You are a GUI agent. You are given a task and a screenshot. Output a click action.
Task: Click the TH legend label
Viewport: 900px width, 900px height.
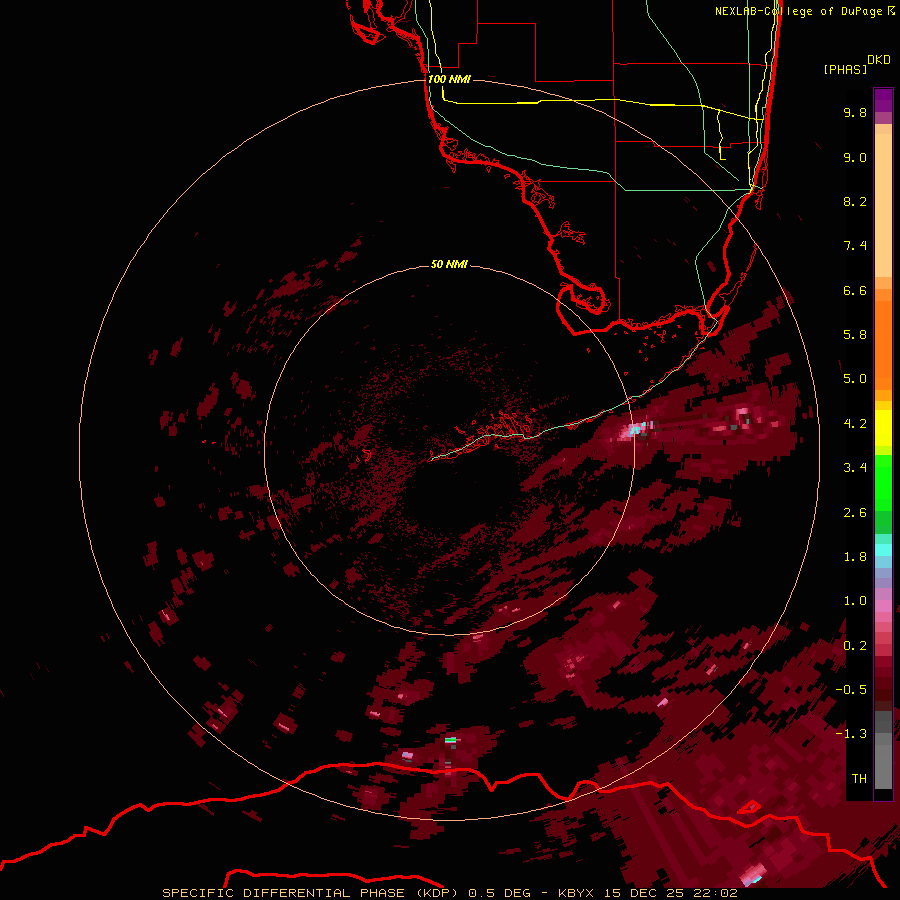[859, 779]
